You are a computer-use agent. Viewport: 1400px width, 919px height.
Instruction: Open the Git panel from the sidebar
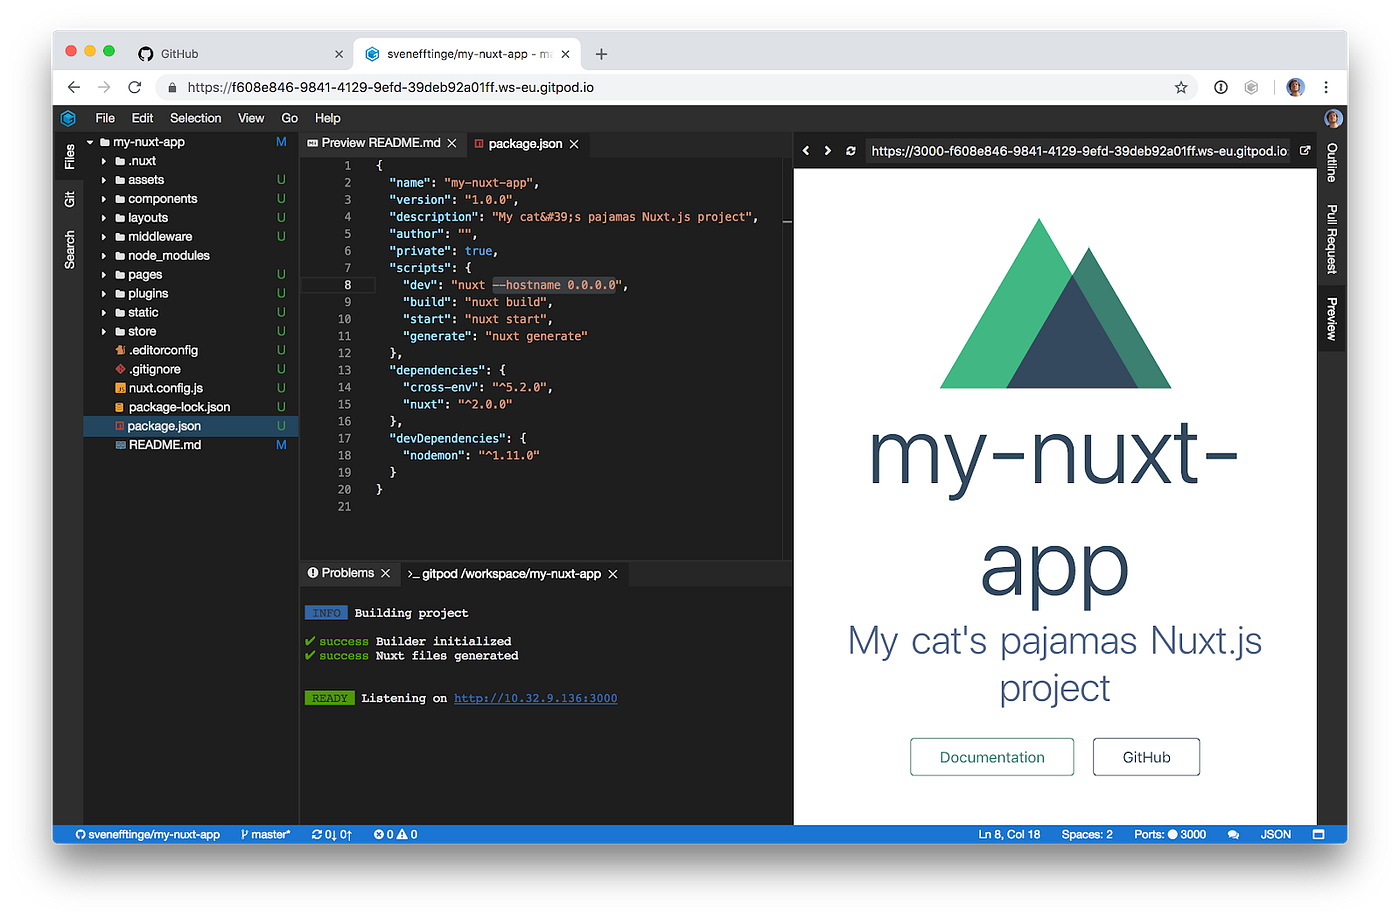(x=69, y=199)
